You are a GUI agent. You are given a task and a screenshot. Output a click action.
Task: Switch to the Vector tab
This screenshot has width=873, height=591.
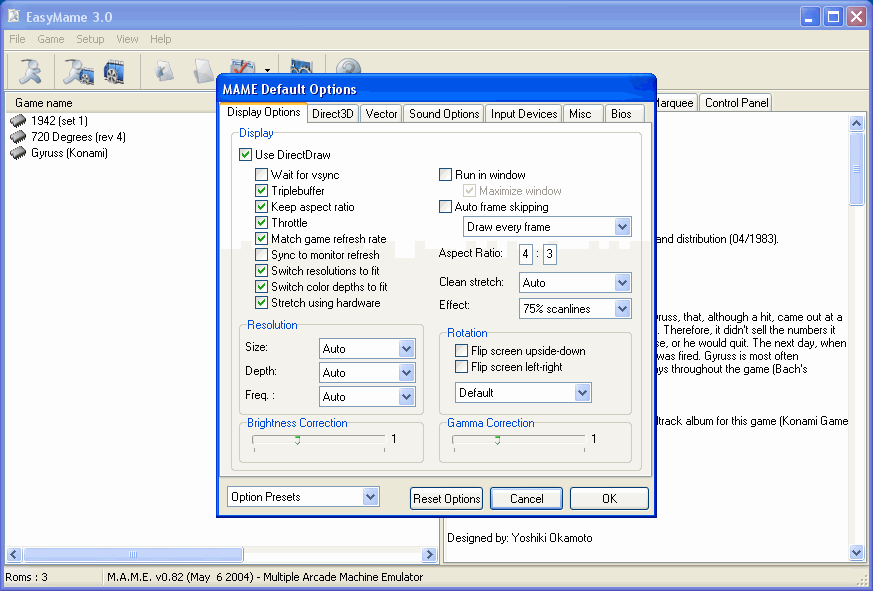(381, 114)
